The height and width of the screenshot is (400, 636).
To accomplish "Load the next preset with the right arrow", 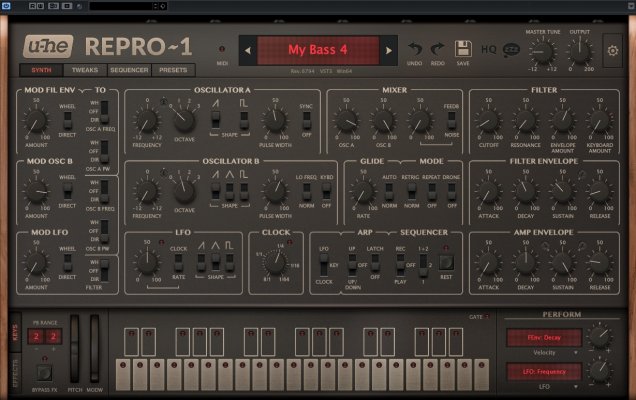I will (389, 50).
